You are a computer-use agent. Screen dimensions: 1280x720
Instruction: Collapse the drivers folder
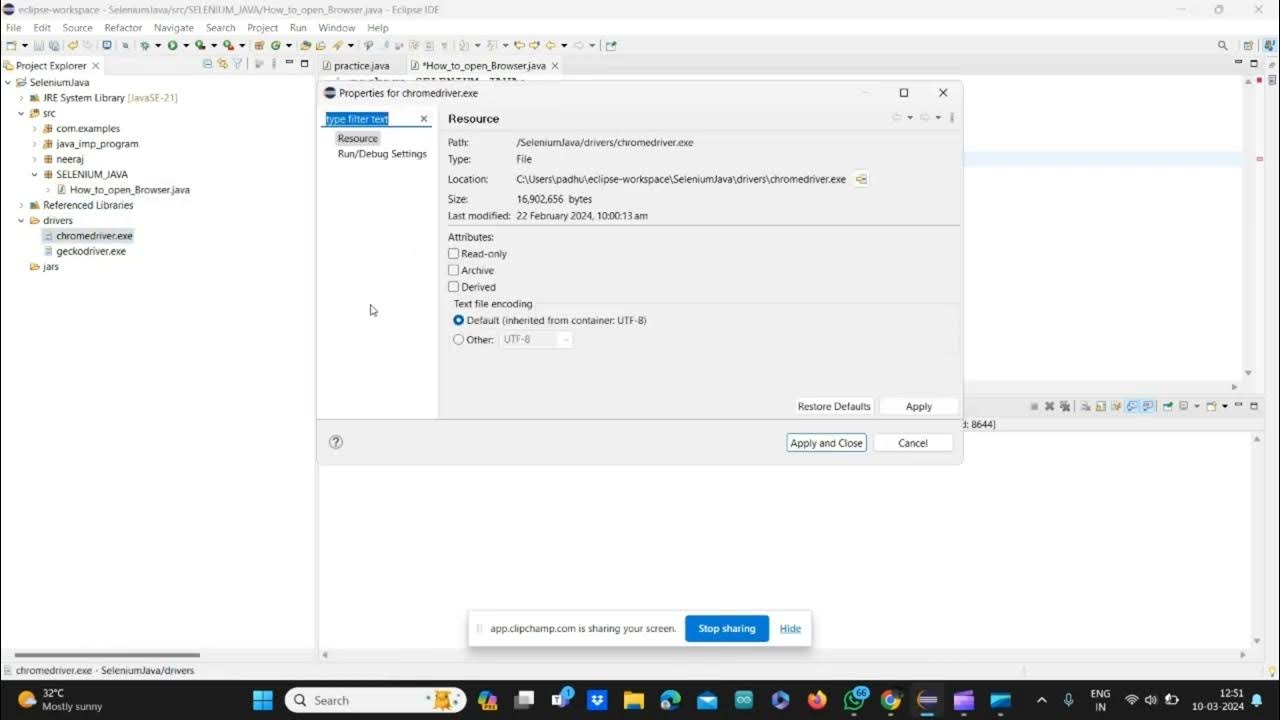pos(21,220)
